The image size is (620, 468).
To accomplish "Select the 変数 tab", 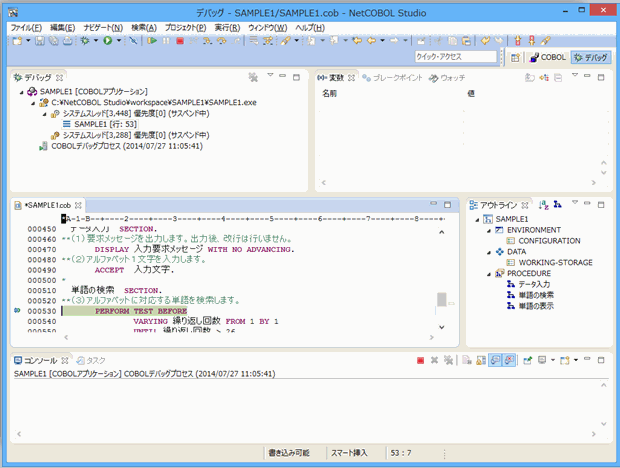I will coord(336,78).
